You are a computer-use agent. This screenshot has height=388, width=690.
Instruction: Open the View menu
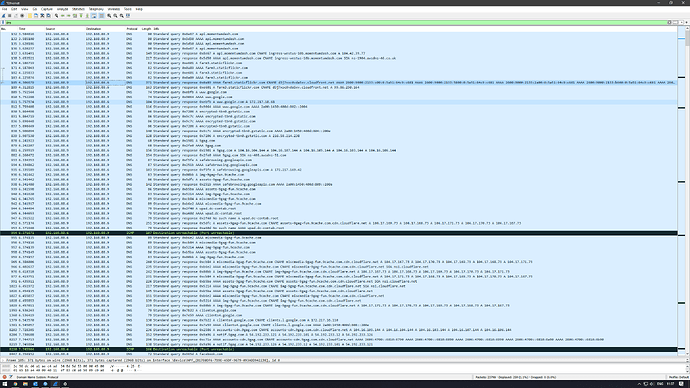(x=25, y=9)
